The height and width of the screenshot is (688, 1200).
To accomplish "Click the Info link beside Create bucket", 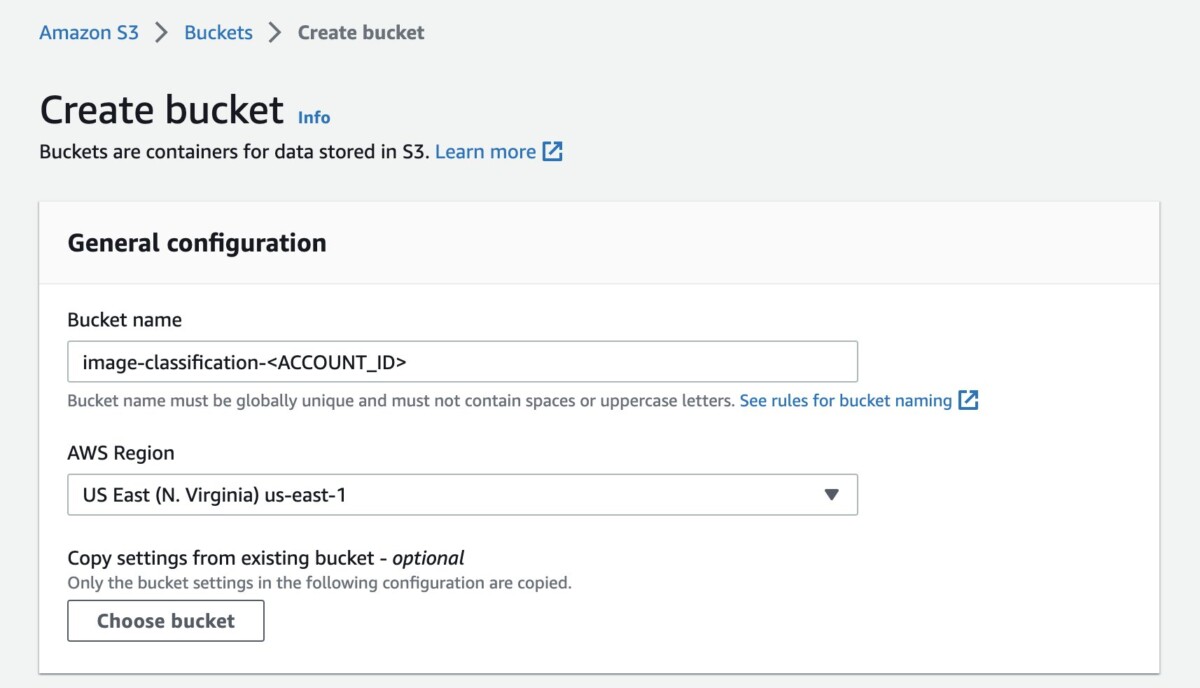I will pyautogui.click(x=314, y=117).
